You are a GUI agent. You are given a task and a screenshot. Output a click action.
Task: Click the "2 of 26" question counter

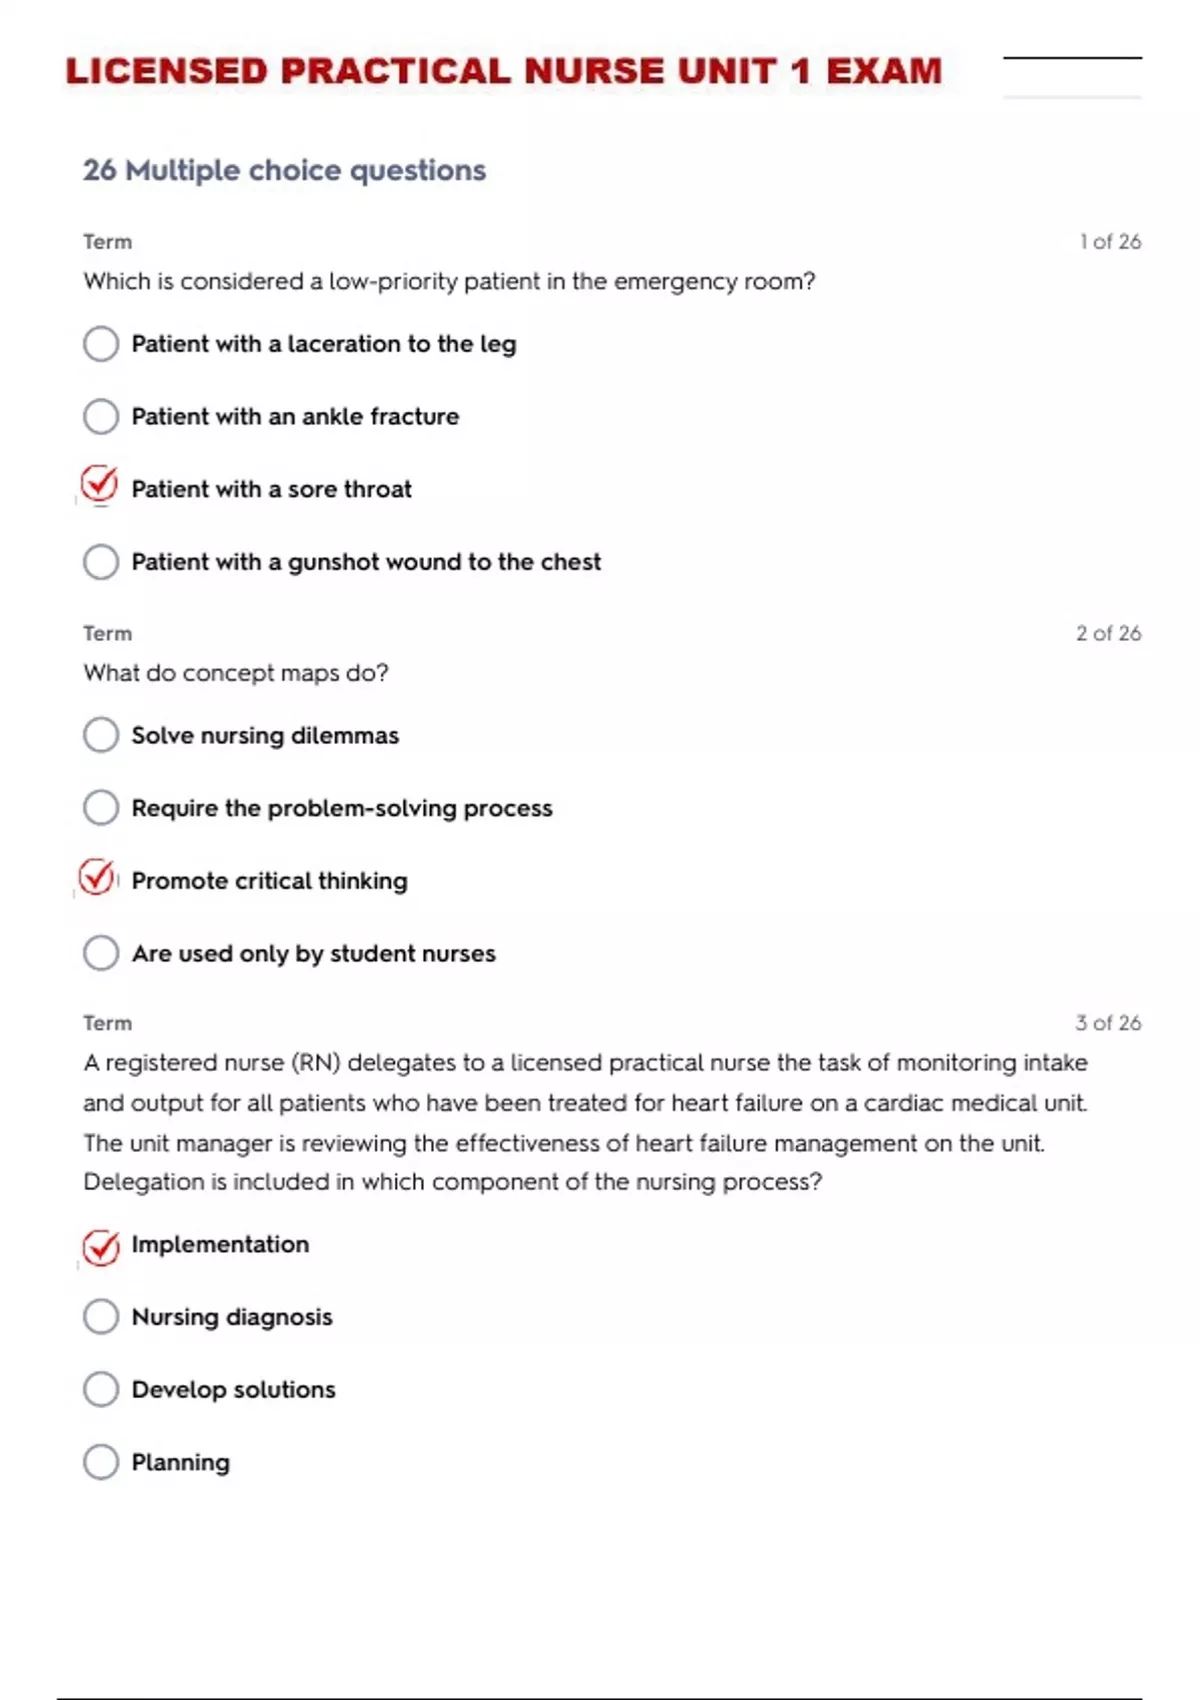pos(1108,633)
